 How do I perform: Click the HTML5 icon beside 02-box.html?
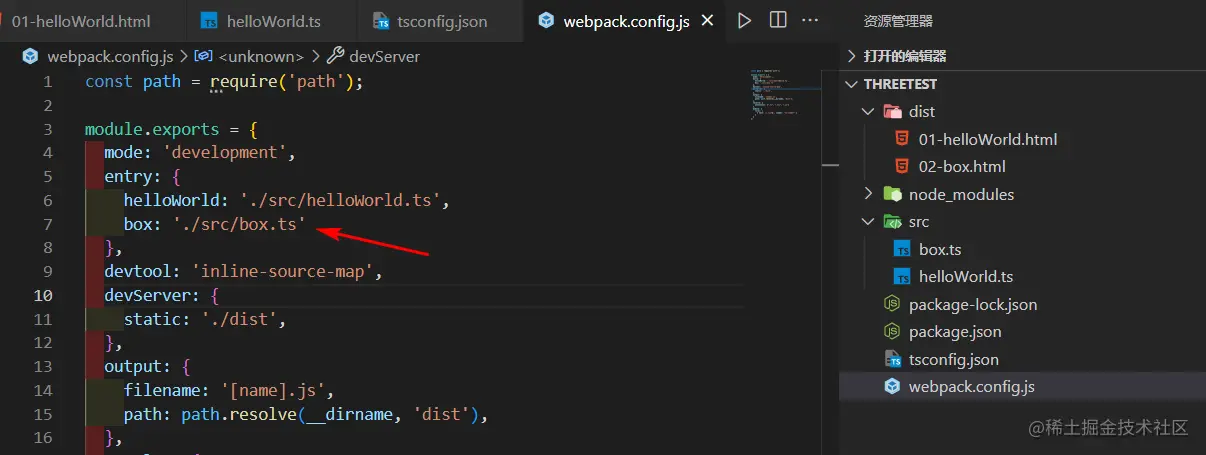click(x=901, y=167)
